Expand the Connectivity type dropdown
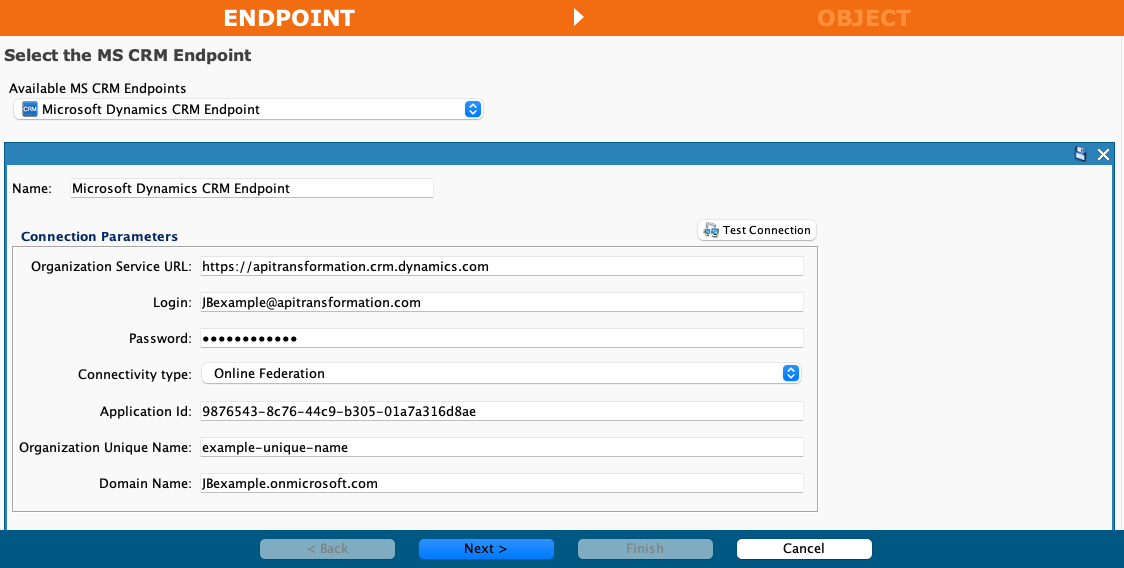This screenshot has height=568, width=1124. [790, 373]
